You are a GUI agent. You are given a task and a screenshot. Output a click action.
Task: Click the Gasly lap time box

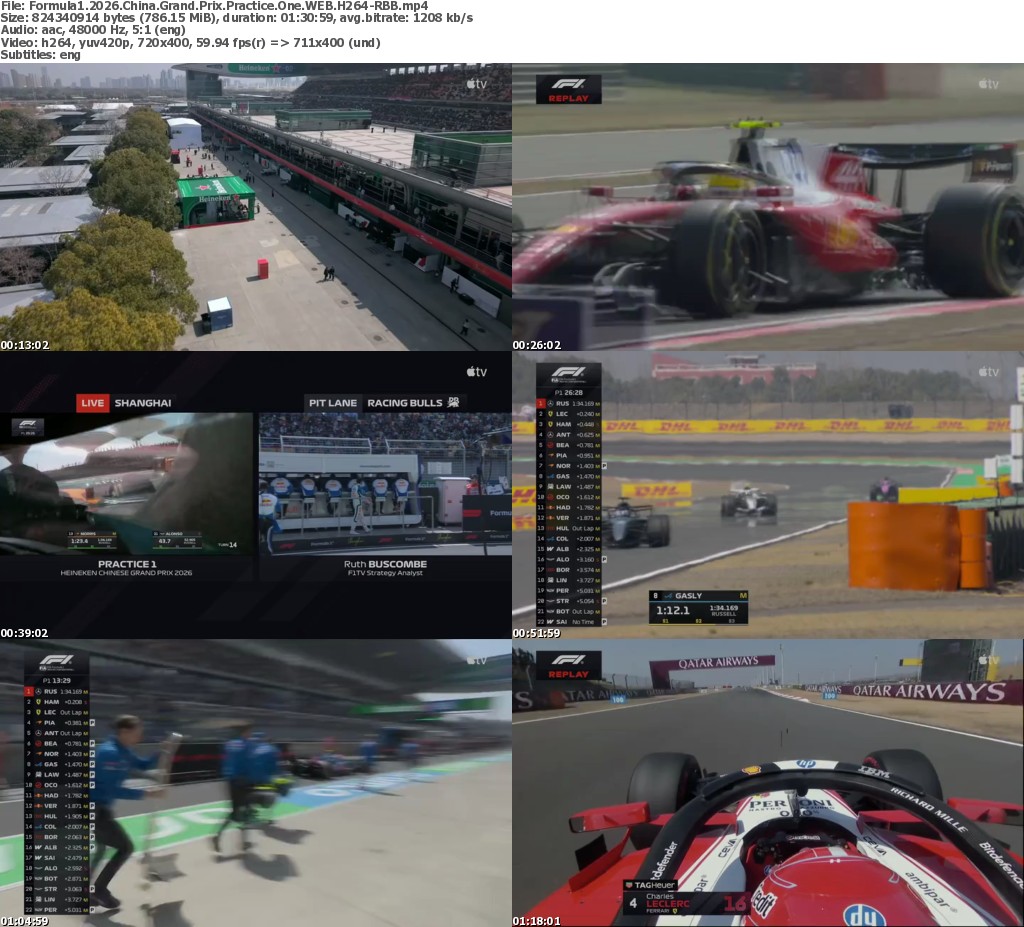(698, 607)
